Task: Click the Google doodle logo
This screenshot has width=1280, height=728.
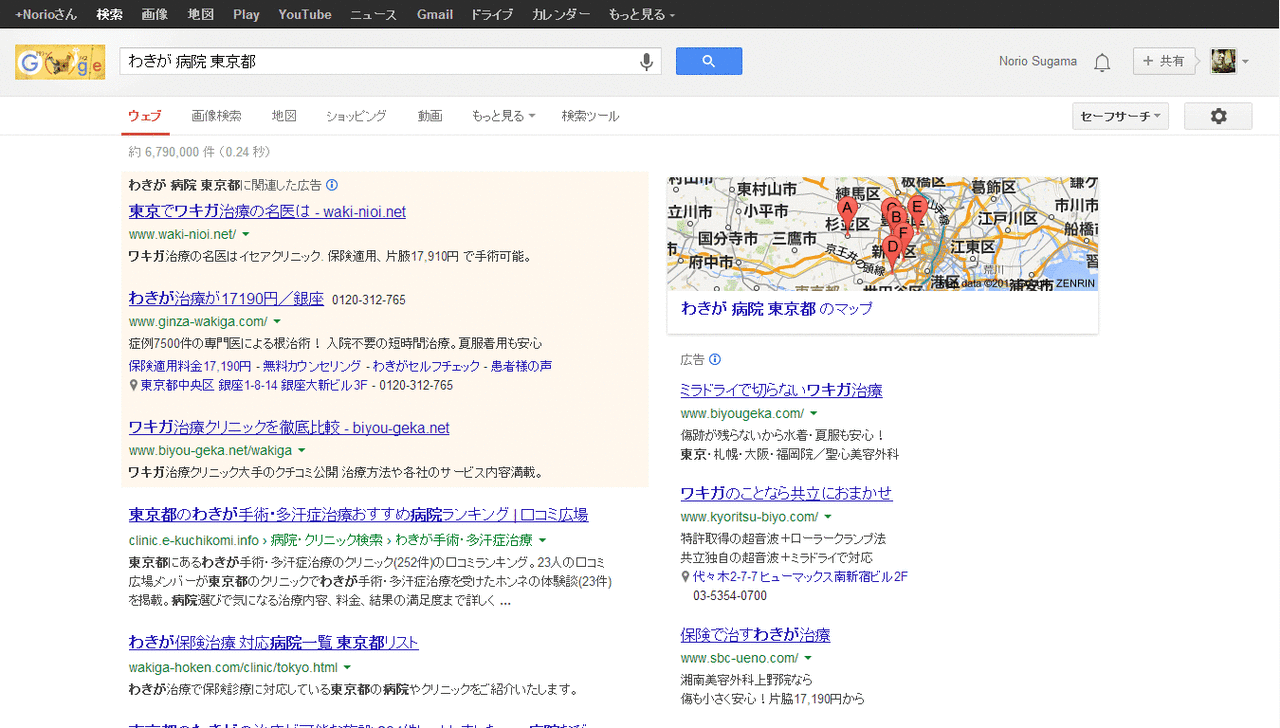Action: 60,62
